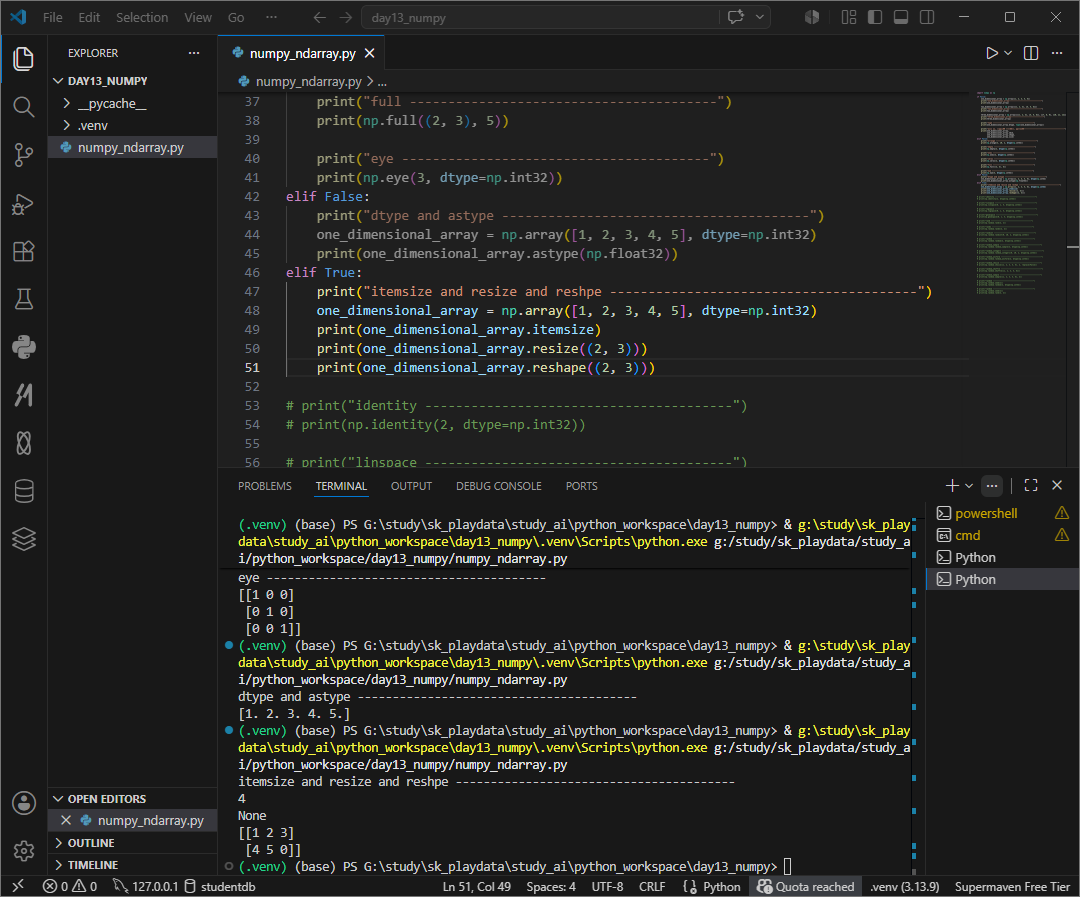
Task: Open editor More Actions ellipsis
Action: (1057, 53)
